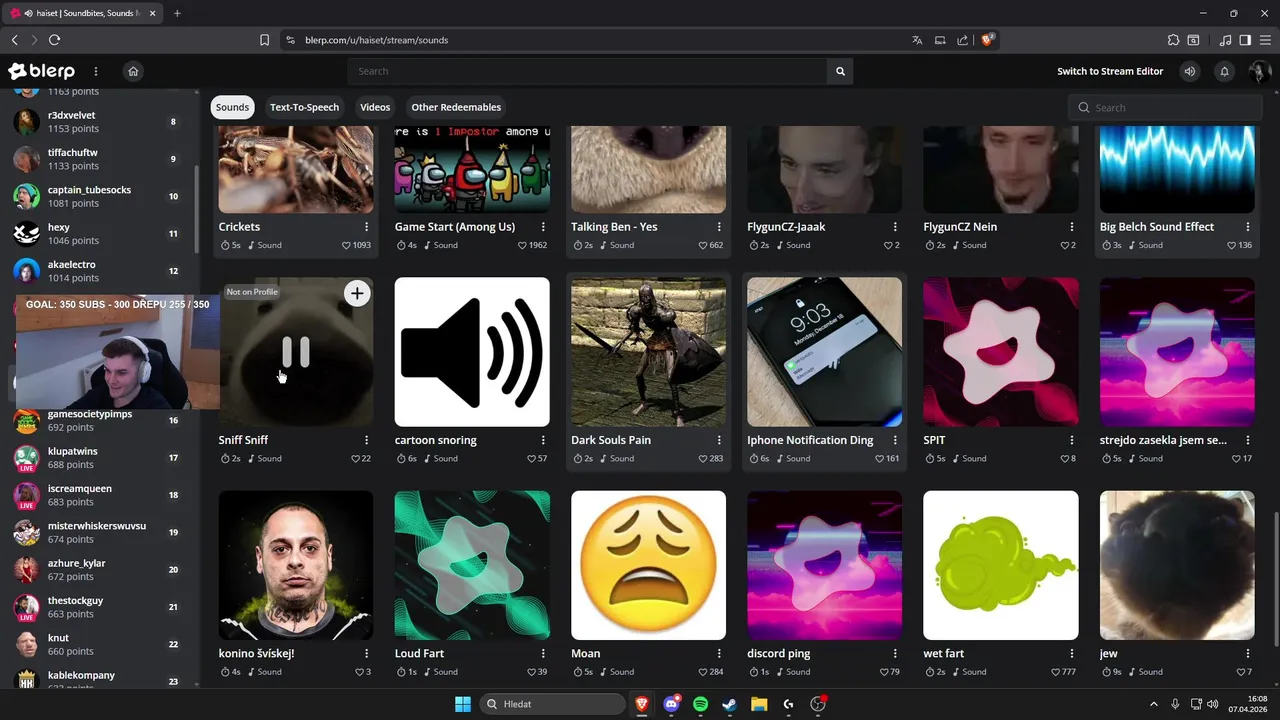
Task: Pause the Sniff Sniff sound
Action: click(x=295, y=352)
